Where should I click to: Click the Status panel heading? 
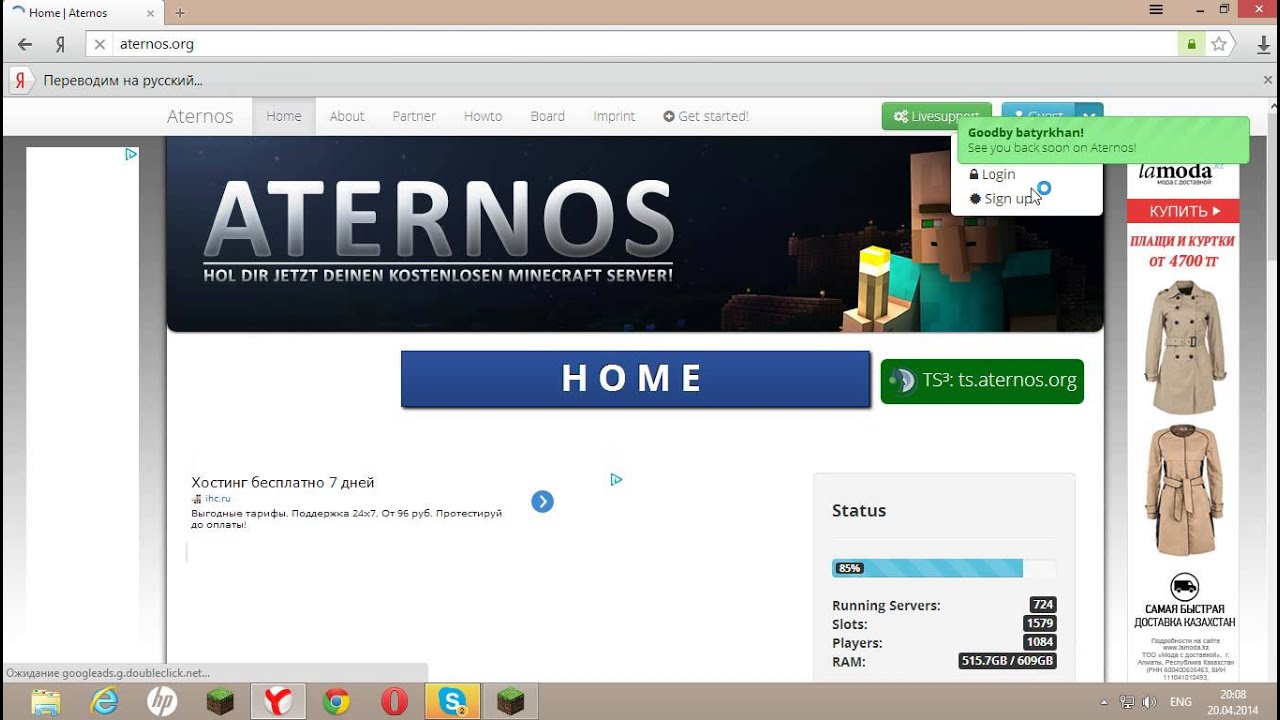pos(859,510)
